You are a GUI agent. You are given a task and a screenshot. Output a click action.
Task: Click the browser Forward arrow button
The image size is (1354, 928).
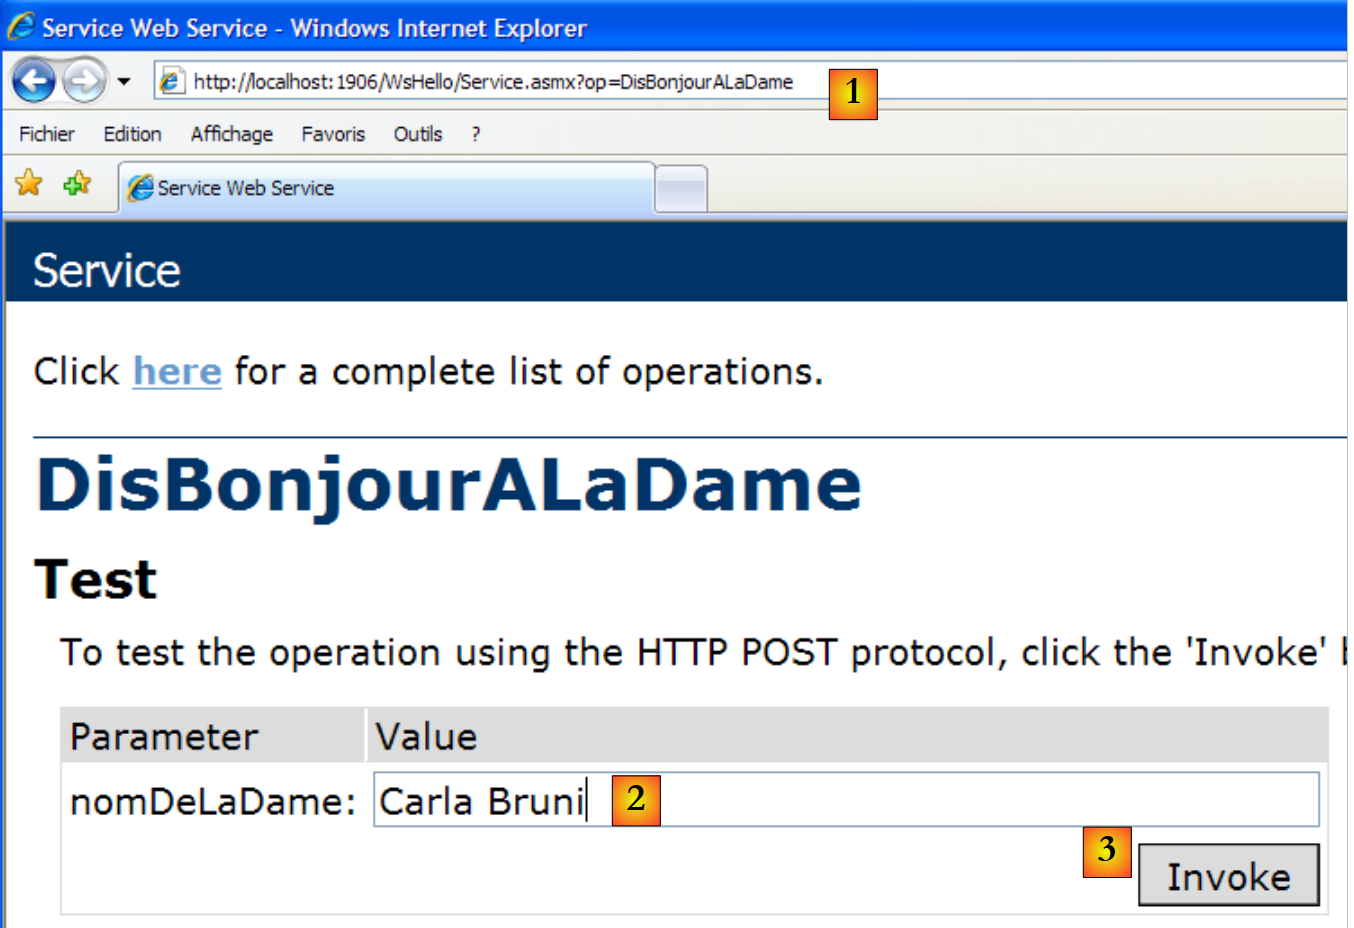[84, 81]
